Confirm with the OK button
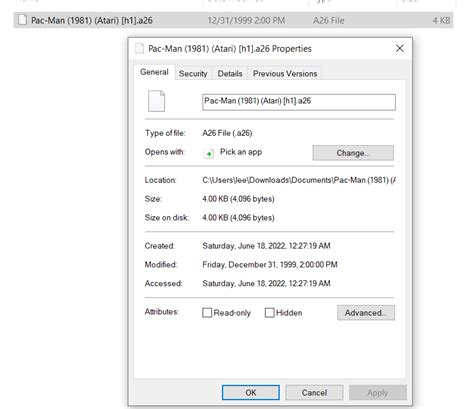 pos(251,393)
